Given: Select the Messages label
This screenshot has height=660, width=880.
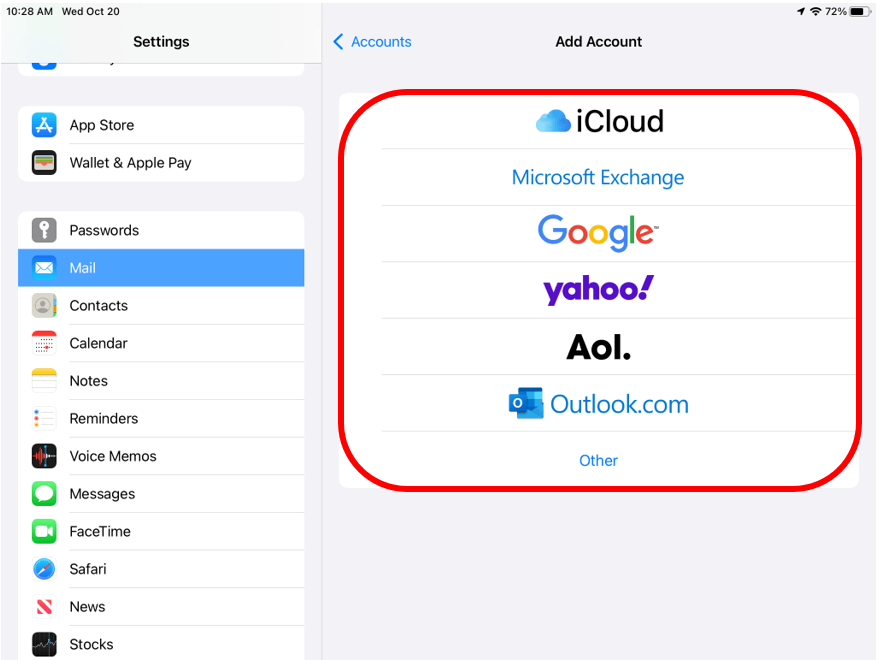Looking at the screenshot, I should pos(102,494).
